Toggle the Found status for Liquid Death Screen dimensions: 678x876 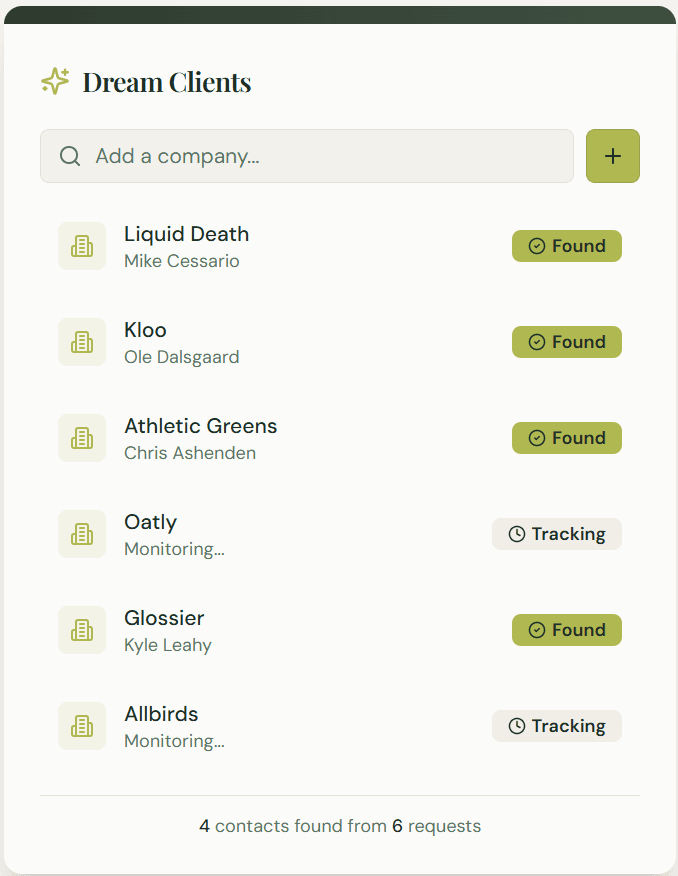(x=566, y=245)
